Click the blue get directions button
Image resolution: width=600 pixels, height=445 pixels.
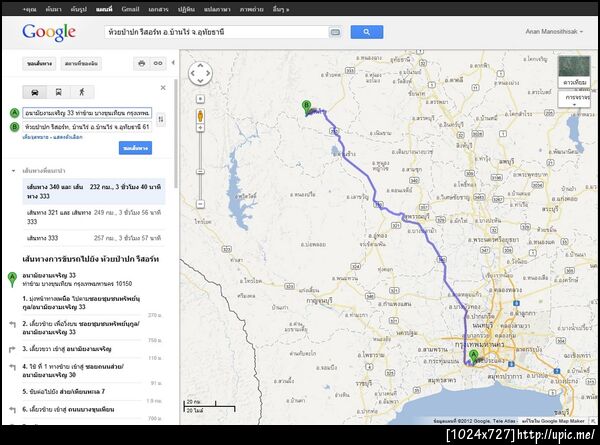pos(135,148)
